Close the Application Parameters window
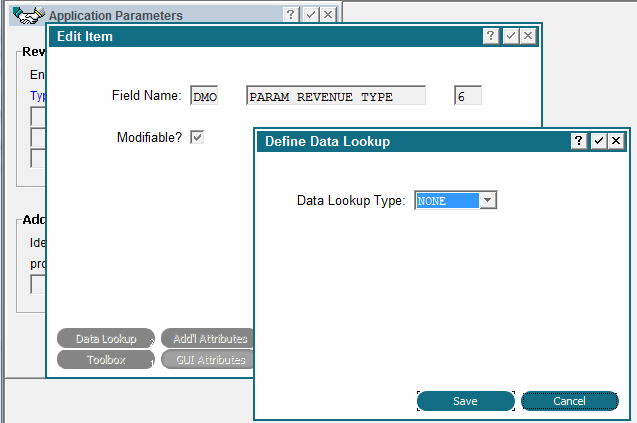637x423 pixels. pyautogui.click(x=328, y=15)
